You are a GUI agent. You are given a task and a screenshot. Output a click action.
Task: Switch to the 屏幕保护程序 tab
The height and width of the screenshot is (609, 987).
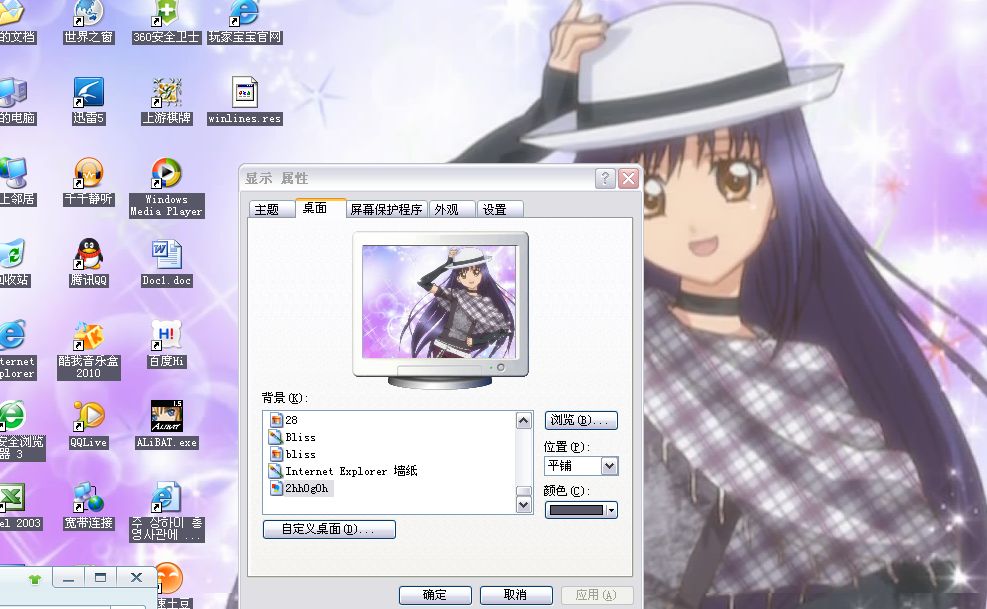[385, 209]
